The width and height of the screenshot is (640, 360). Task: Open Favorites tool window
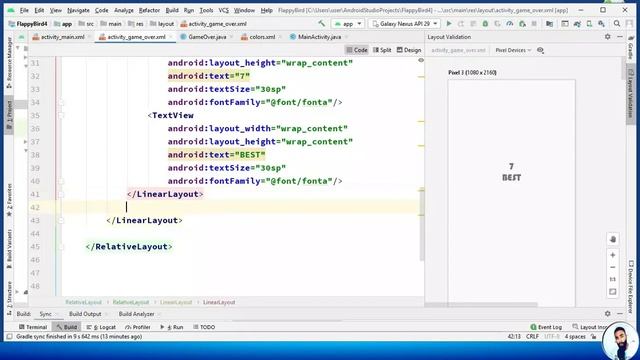[x=9, y=200]
